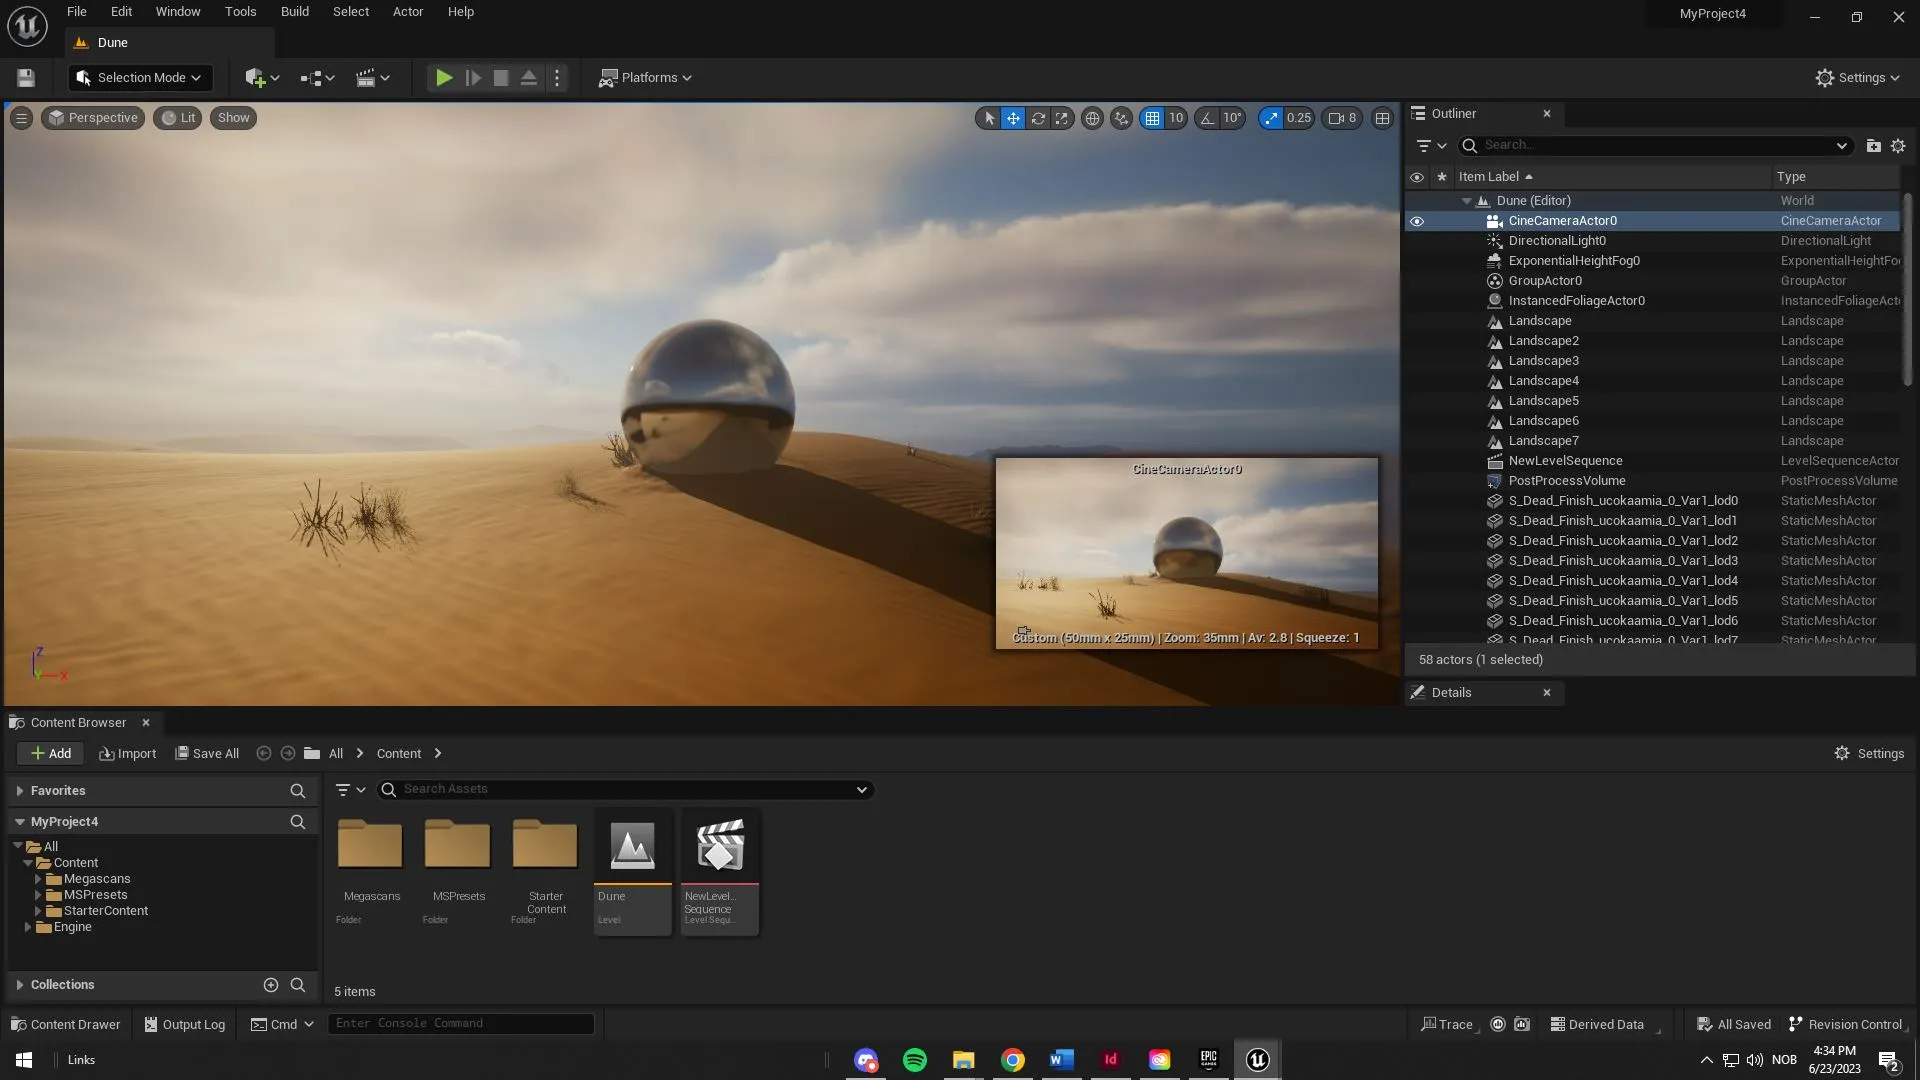Activate the Scale gizmo tool
Screen dimensions: 1920x1080
pos(1062,118)
